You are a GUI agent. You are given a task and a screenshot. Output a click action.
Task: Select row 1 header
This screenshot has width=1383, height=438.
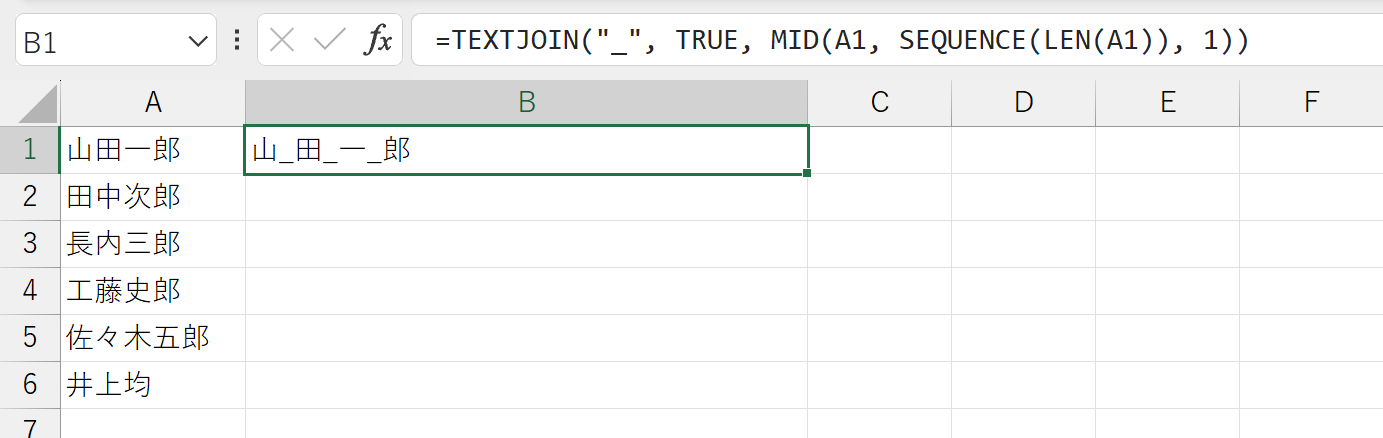point(30,150)
